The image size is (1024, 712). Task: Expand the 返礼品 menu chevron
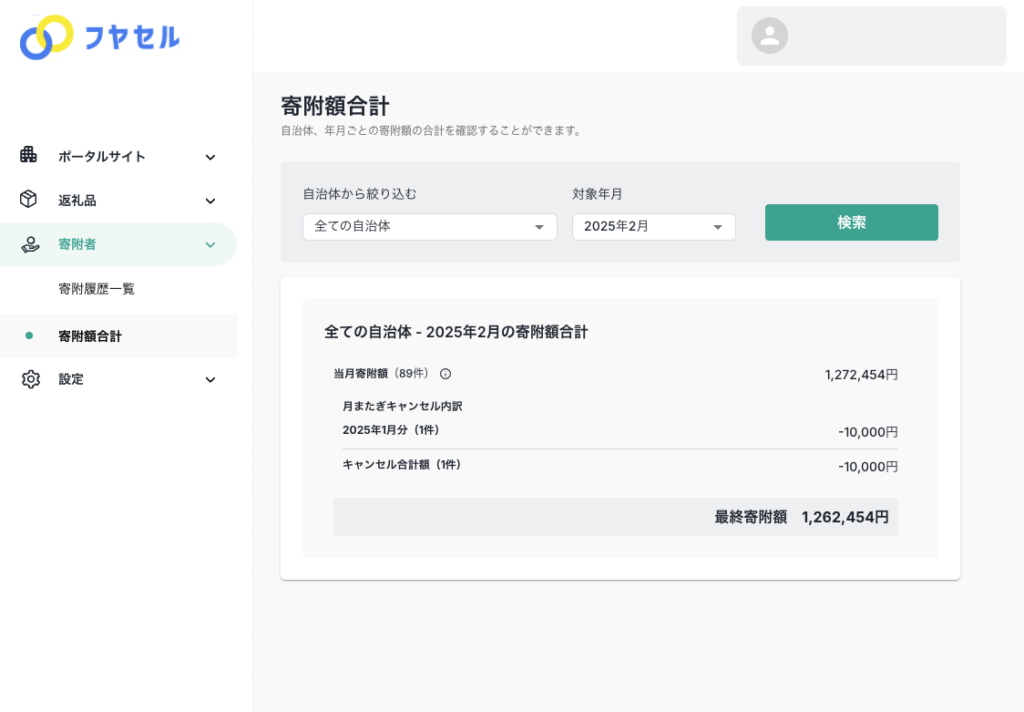(210, 201)
